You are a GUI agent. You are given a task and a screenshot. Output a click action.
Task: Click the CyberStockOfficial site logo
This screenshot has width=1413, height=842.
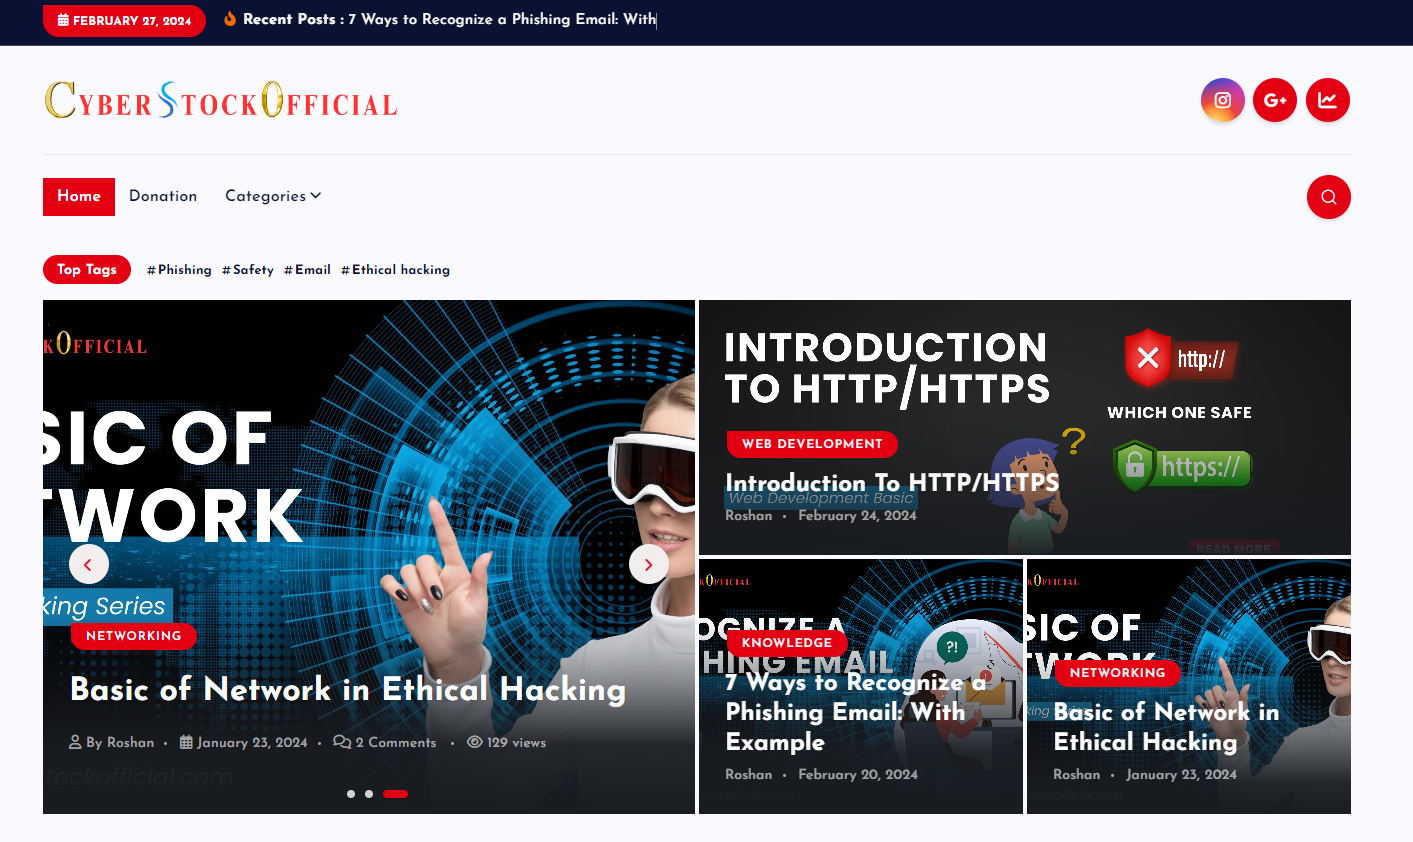click(221, 101)
